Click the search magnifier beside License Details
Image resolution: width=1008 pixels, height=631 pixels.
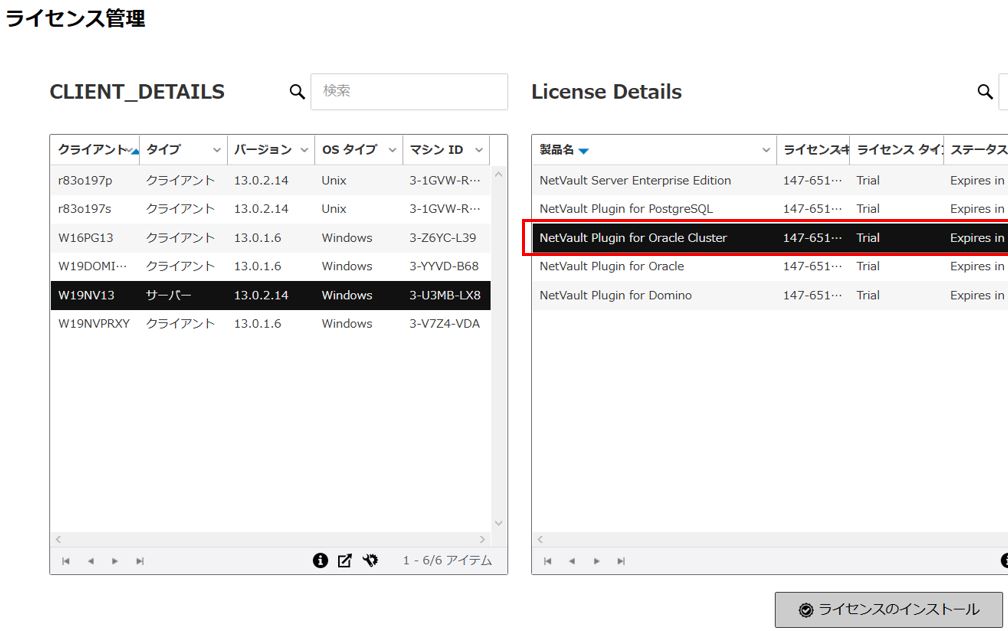point(985,92)
